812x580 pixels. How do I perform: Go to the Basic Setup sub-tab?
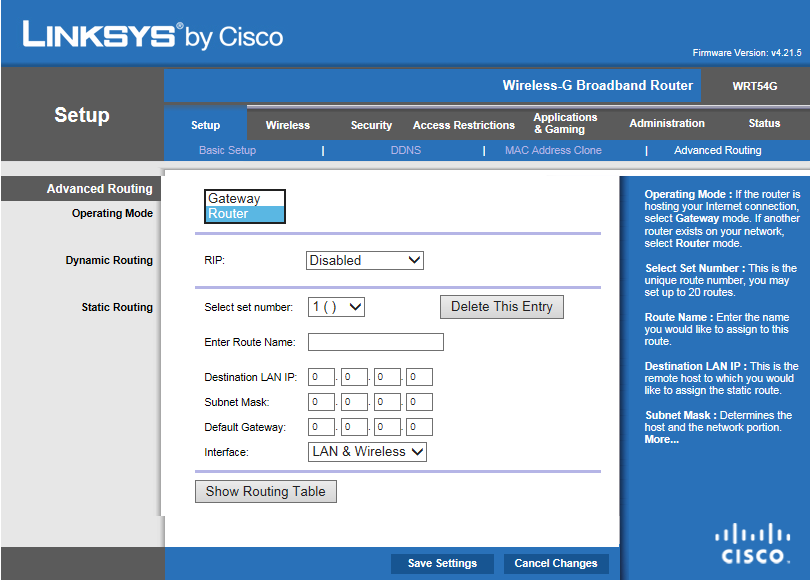pos(227,150)
